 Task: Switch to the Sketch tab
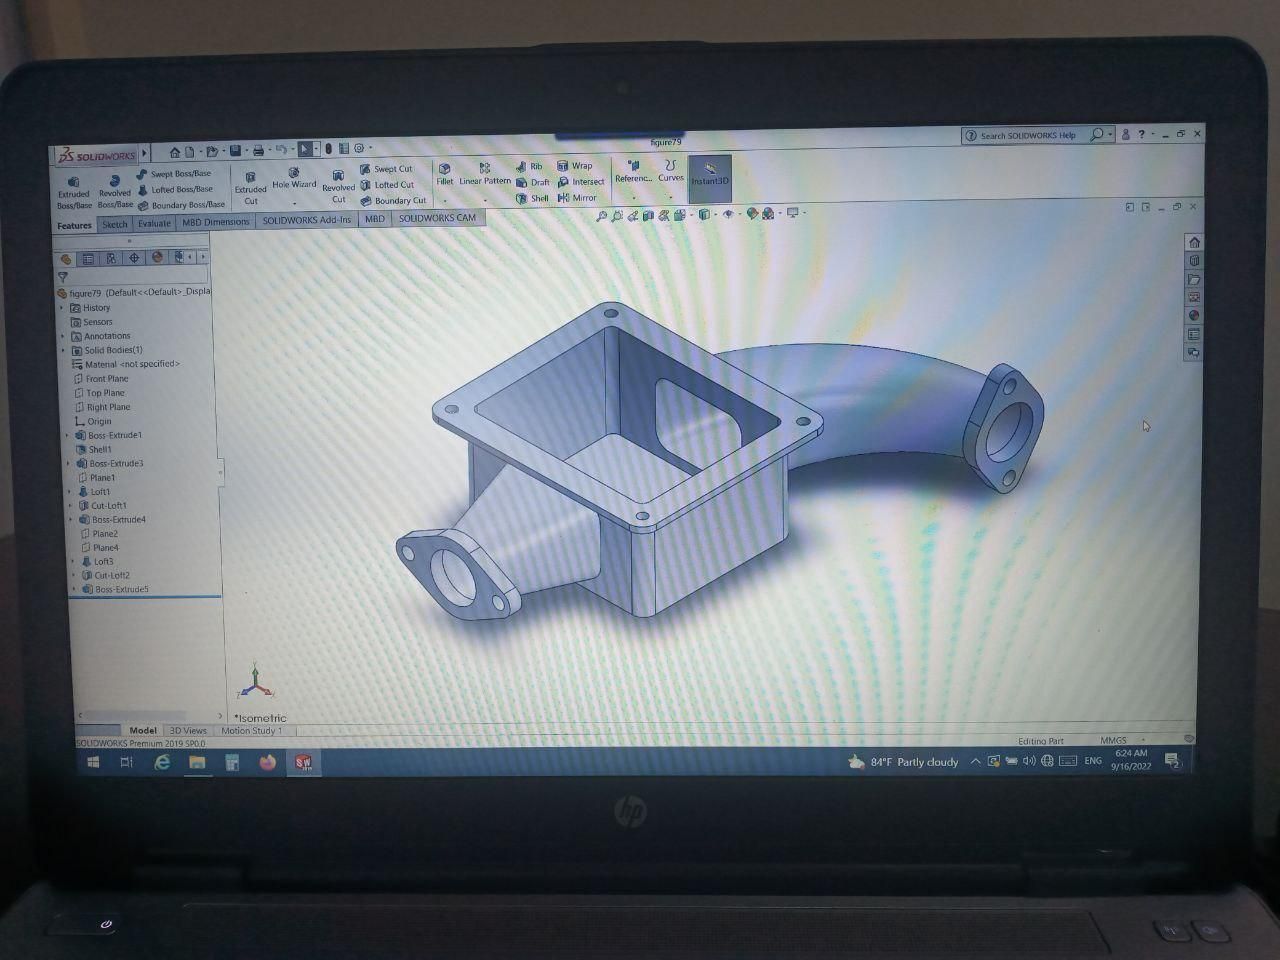point(114,224)
